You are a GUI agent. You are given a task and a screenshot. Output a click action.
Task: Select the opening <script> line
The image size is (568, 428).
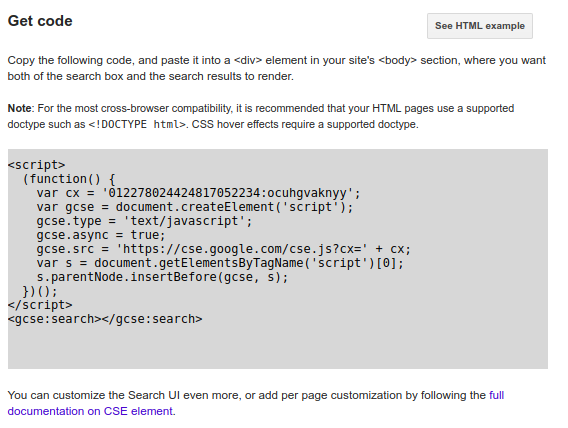point(36,165)
